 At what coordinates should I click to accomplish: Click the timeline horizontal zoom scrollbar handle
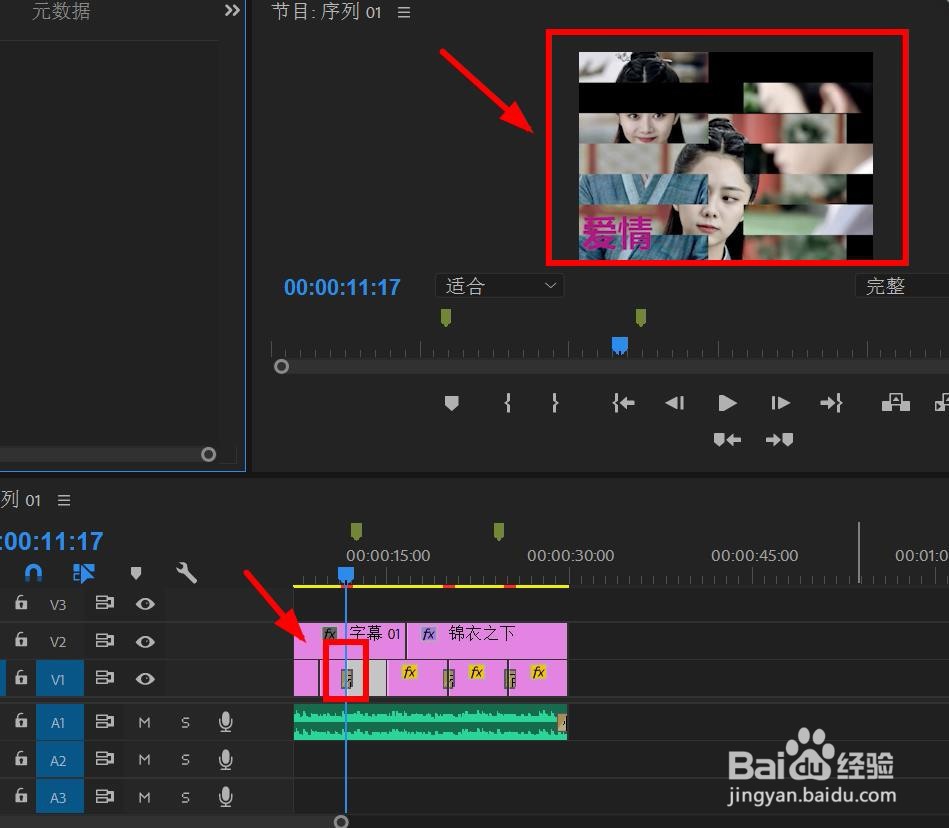pos(341,821)
